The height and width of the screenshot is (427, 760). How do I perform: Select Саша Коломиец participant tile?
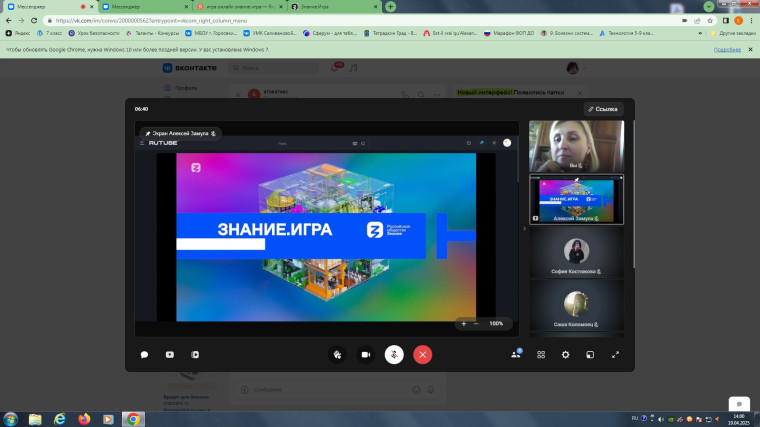[x=576, y=305]
